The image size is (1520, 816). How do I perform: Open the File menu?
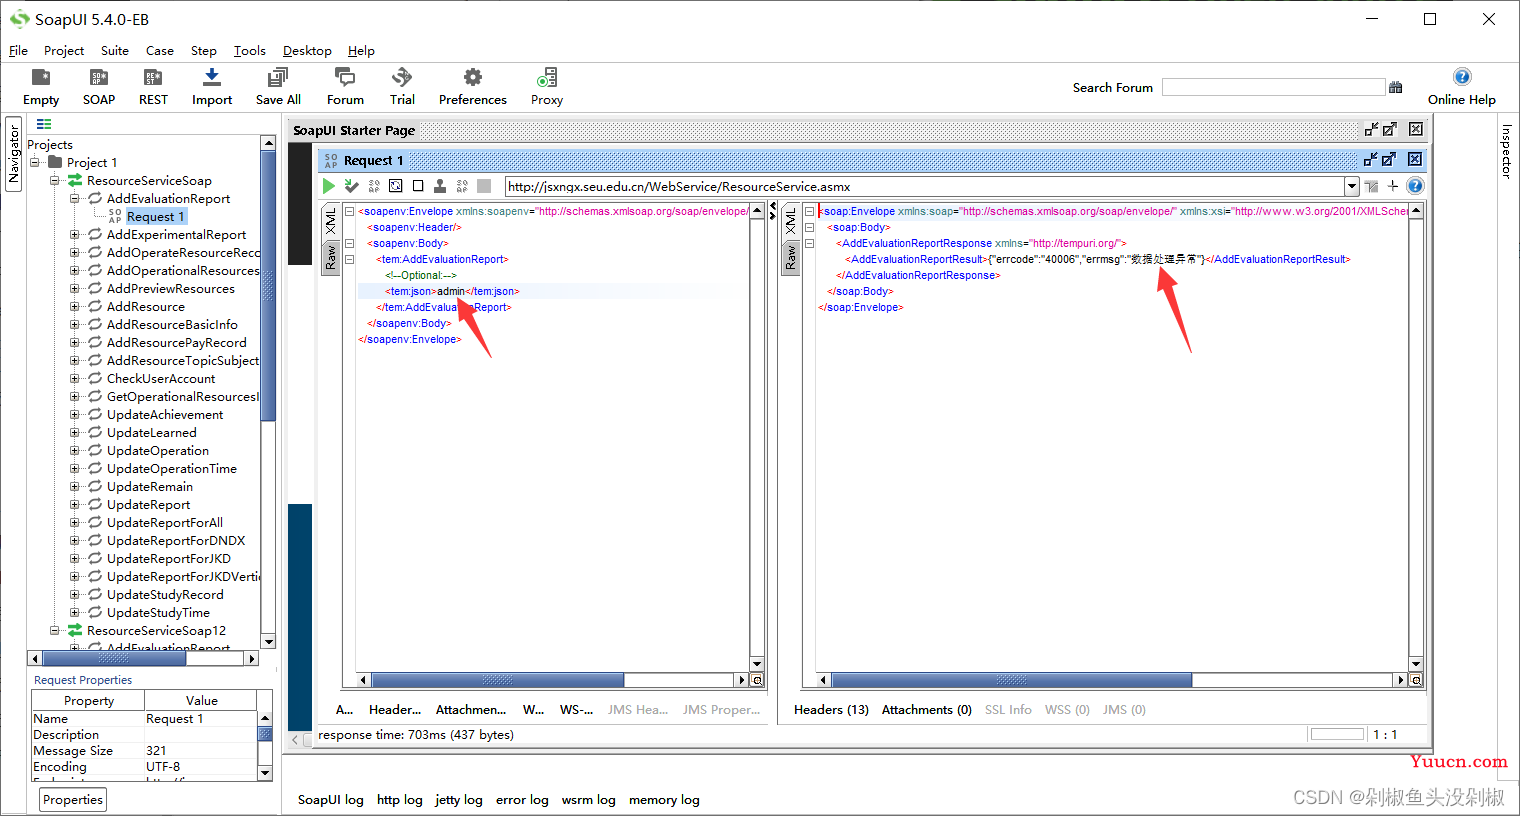click(x=18, y=50)
